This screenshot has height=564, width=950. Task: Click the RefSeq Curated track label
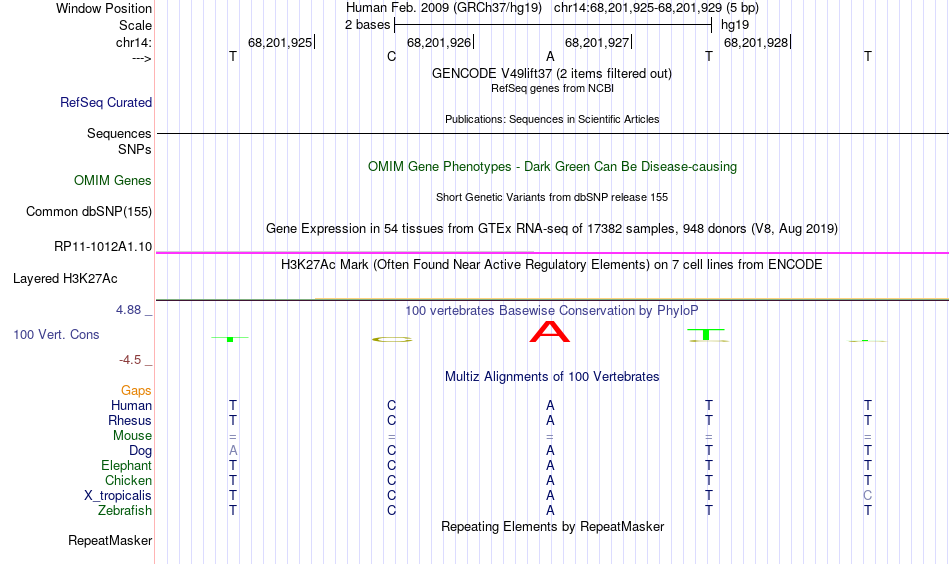coord(106,102)
